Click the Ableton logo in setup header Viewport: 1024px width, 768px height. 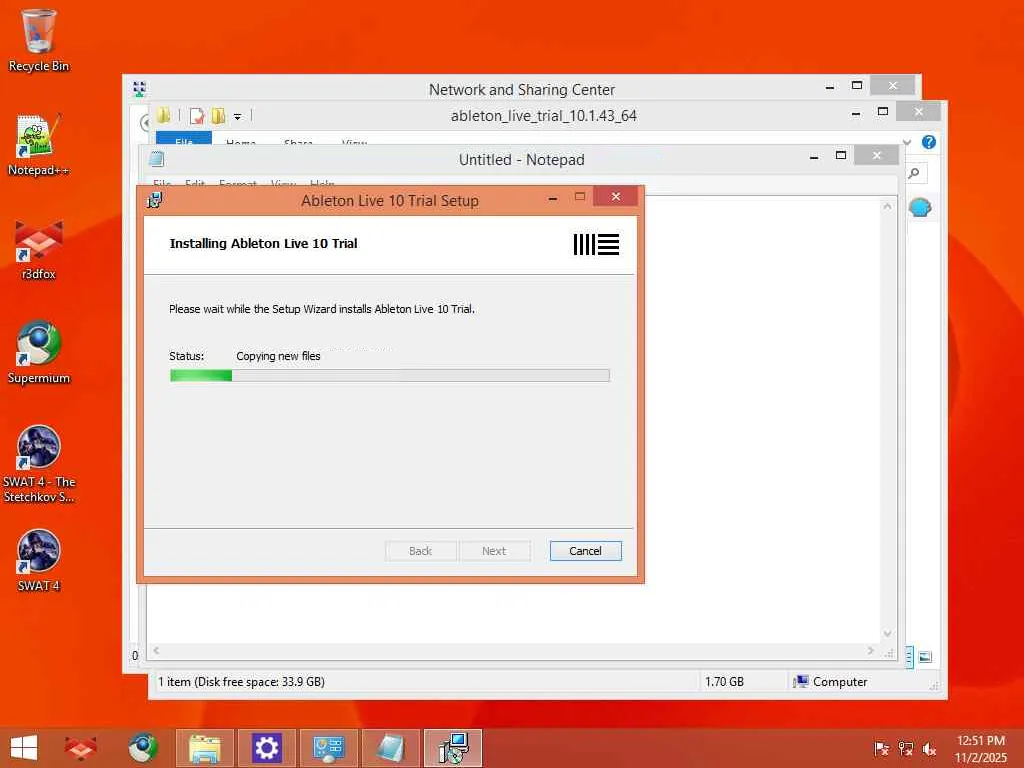point(596,244)
